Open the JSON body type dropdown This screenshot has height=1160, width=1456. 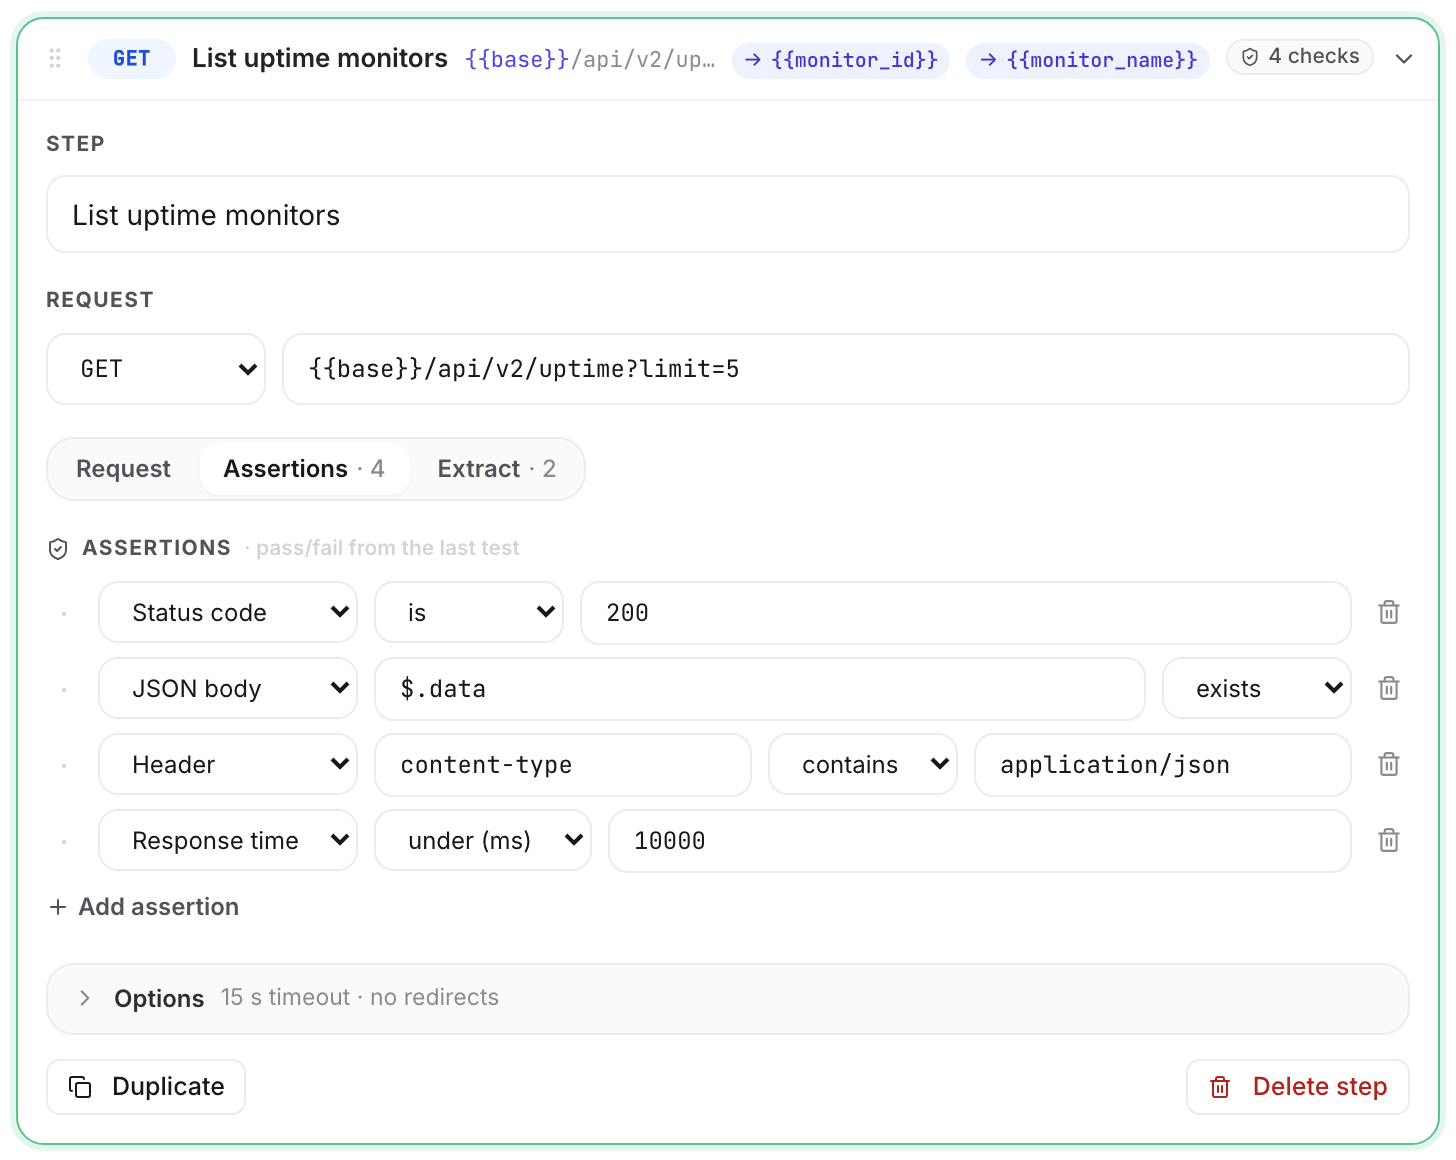coord(228,689)
